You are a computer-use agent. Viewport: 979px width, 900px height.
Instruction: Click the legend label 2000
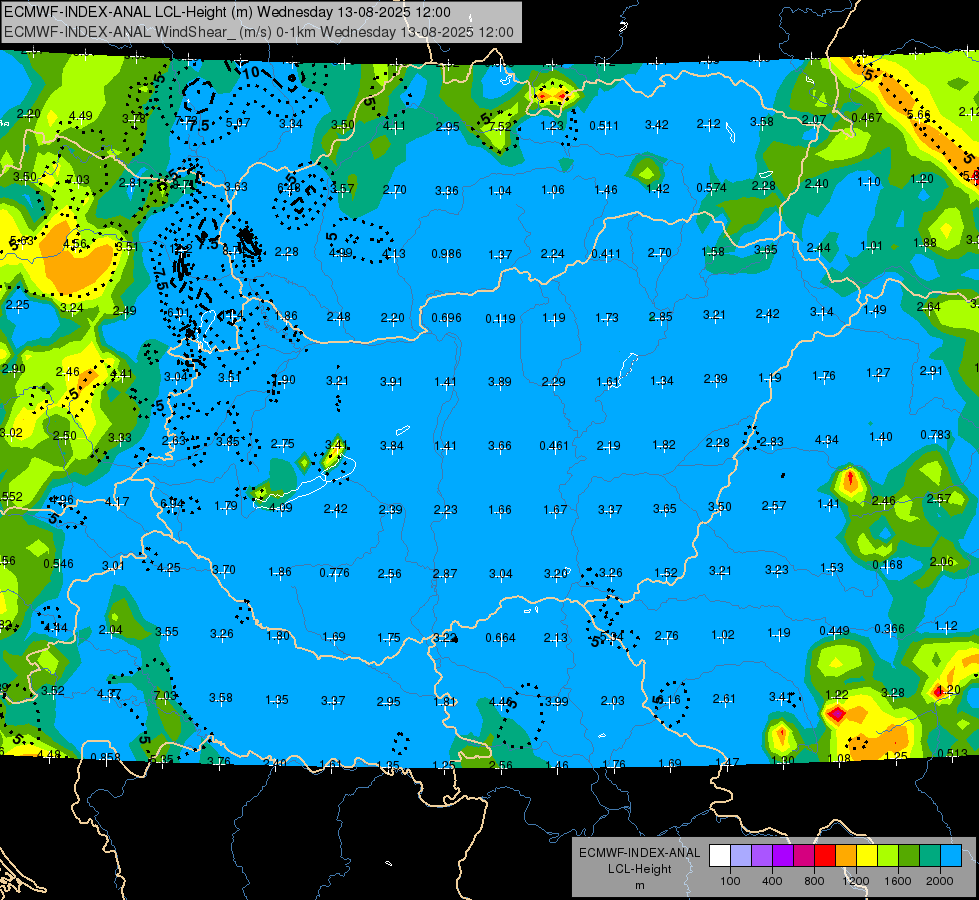940,881
